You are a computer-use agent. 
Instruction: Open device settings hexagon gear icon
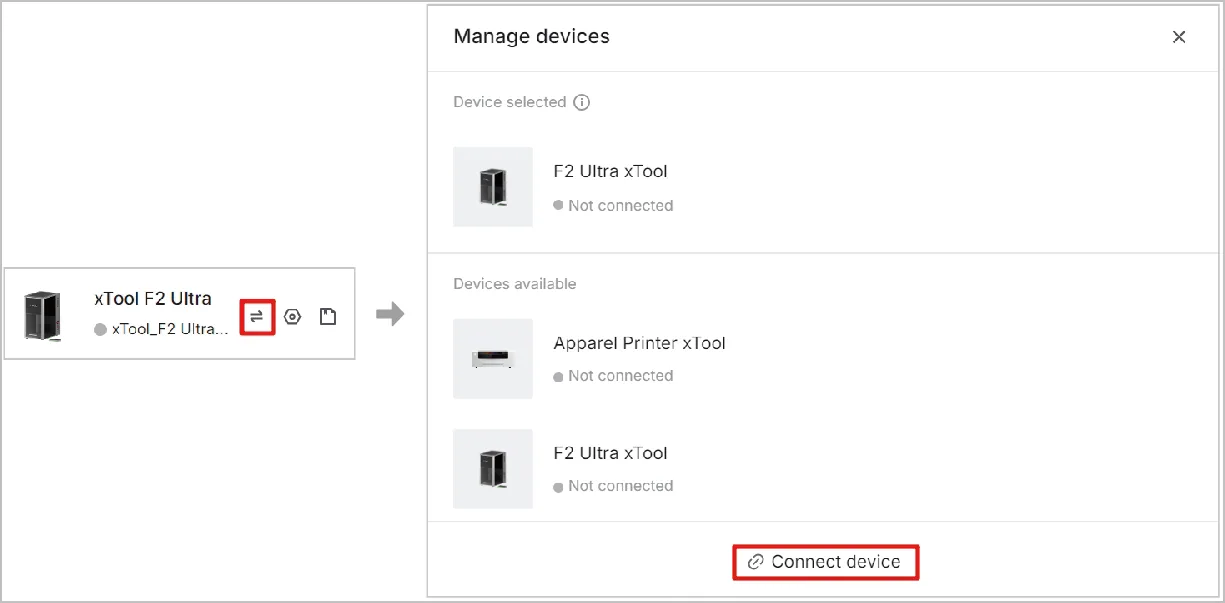[x=292, y=316]
